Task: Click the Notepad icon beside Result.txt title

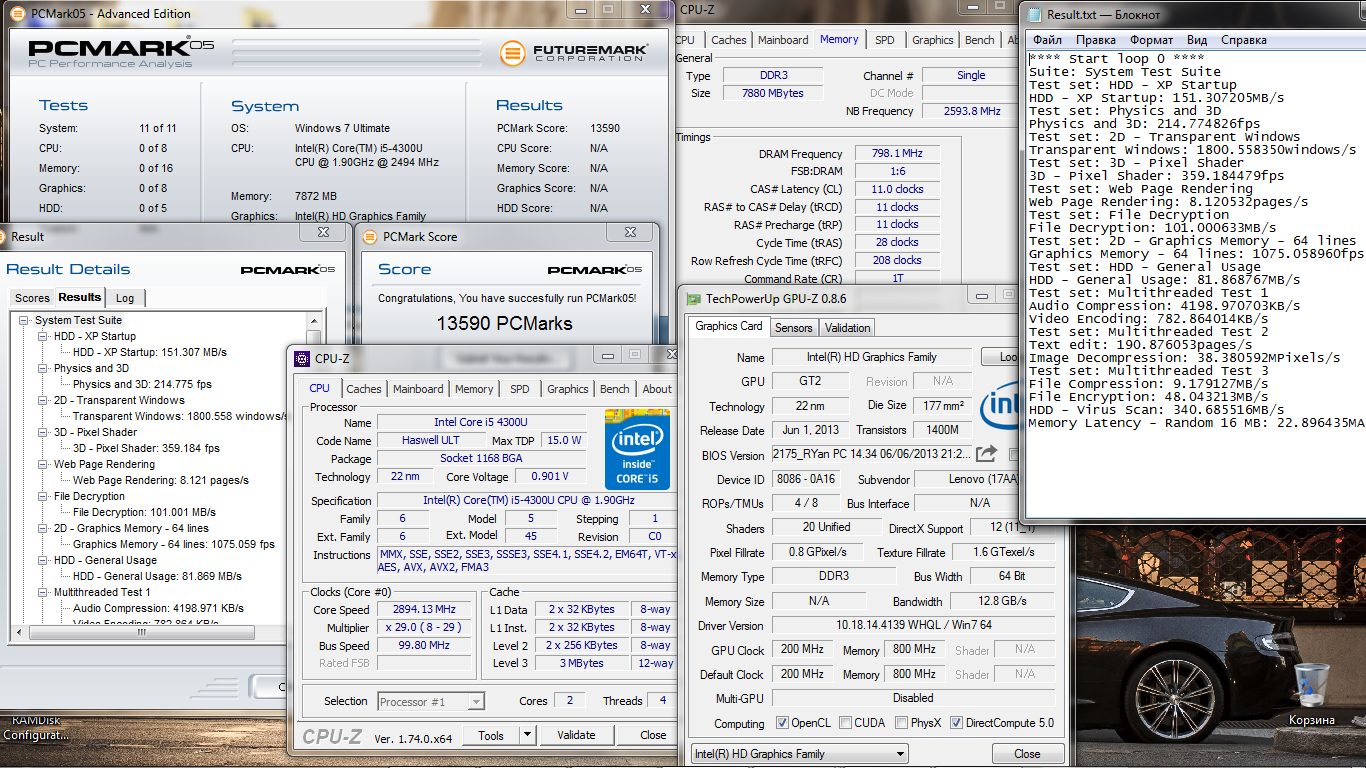Action: click(1033, 14)
